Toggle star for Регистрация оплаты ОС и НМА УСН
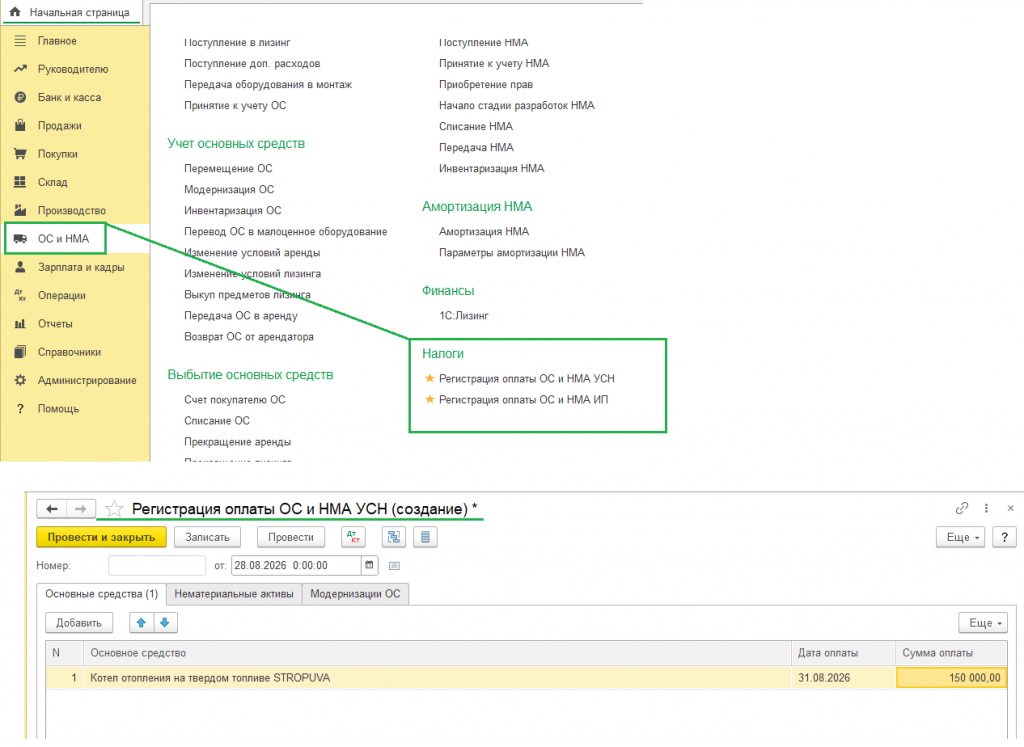This screenshot has width=1024, height=747. pos(430,379)
